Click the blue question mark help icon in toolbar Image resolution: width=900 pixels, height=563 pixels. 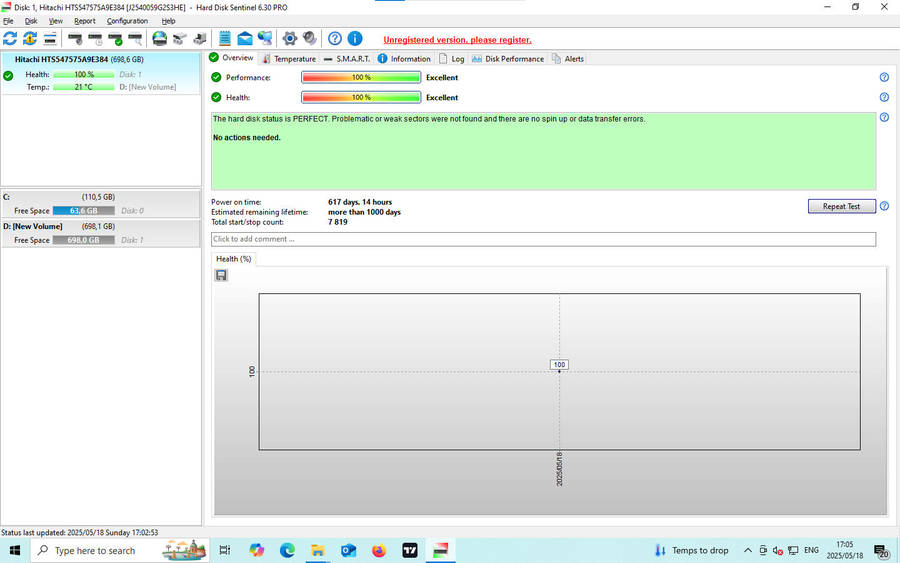click(x=335, y=39)
